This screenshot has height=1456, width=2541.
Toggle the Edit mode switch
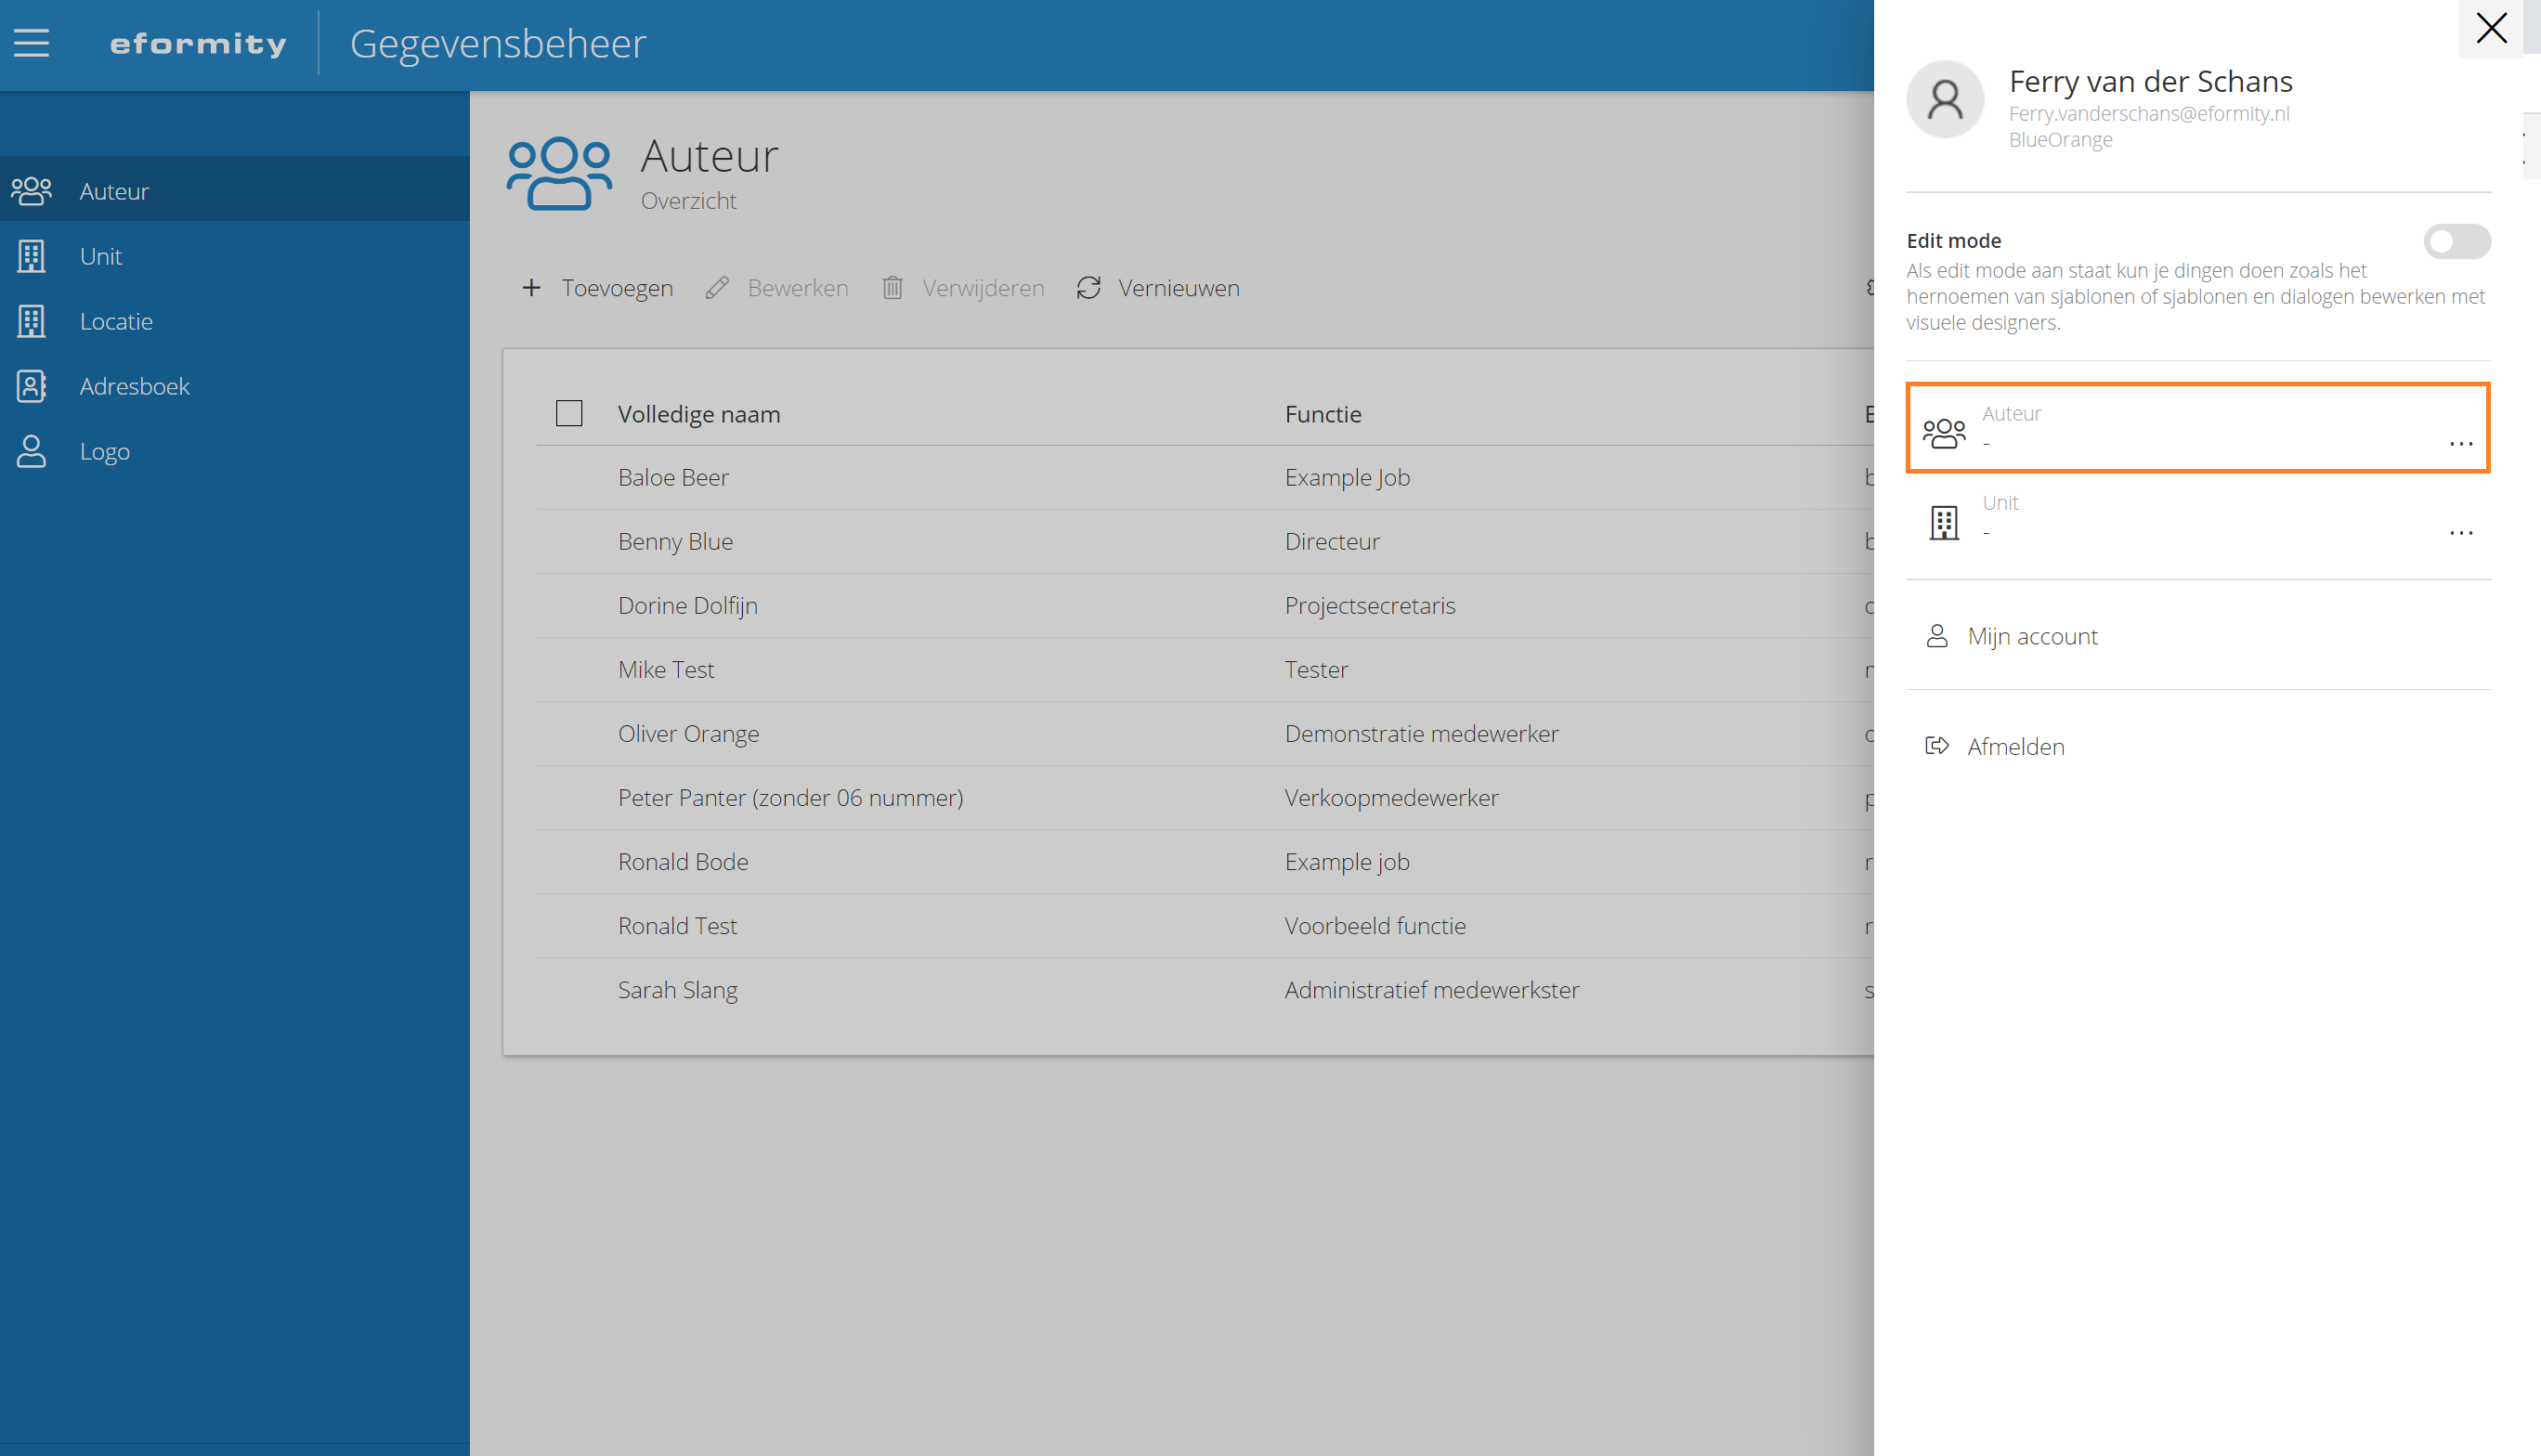click(x=2456, y=241)
